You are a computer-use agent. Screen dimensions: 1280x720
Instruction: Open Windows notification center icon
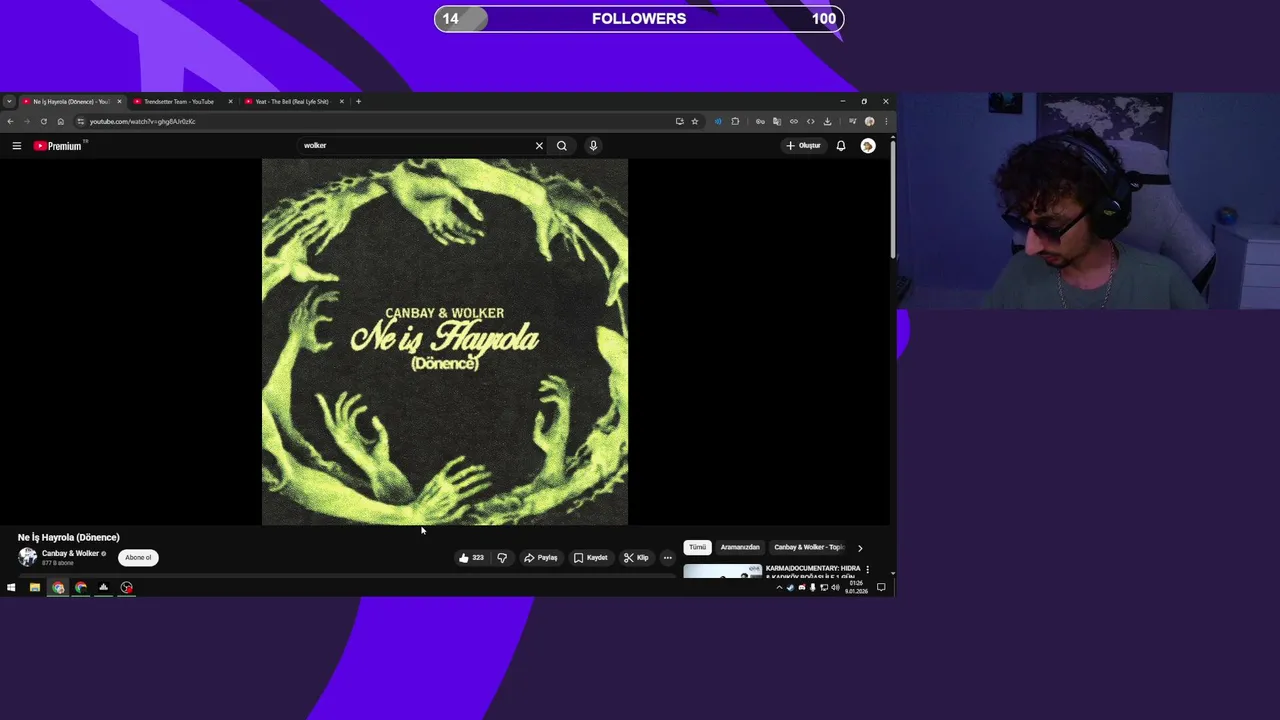pos(881,588)
